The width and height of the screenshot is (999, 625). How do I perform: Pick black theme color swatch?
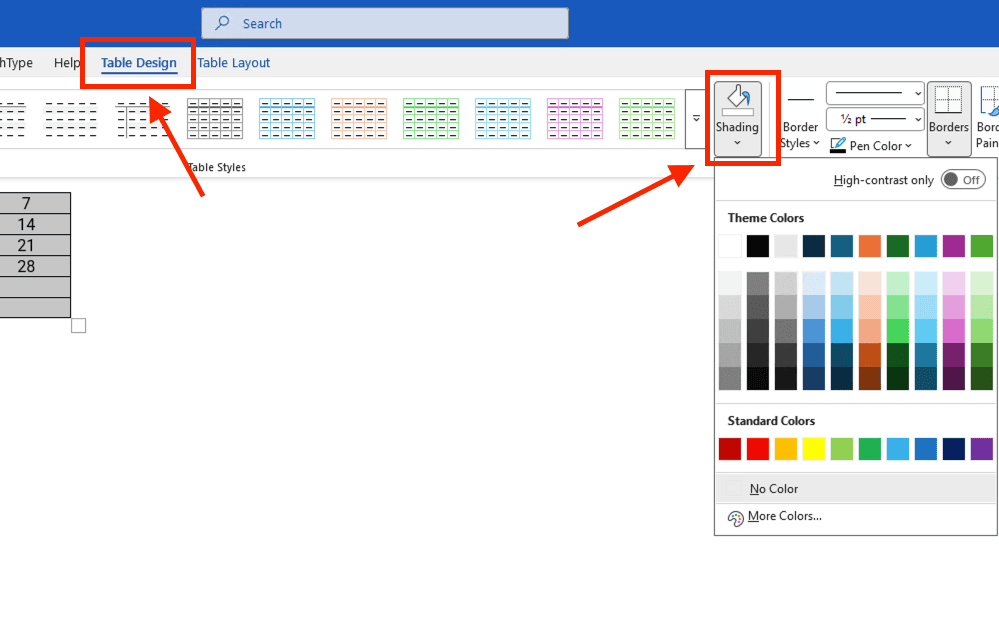(x=758, y=246)
